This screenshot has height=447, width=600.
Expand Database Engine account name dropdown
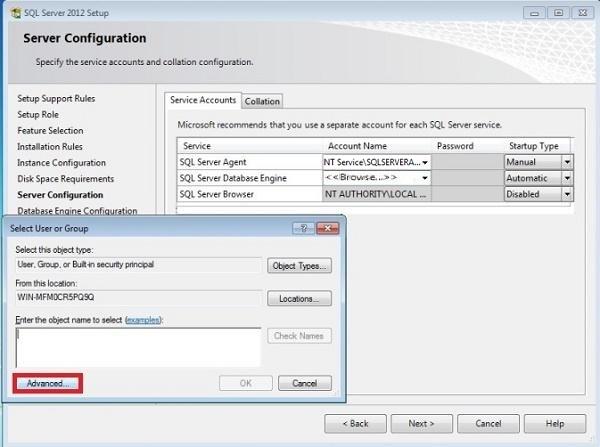pos(426,178)
